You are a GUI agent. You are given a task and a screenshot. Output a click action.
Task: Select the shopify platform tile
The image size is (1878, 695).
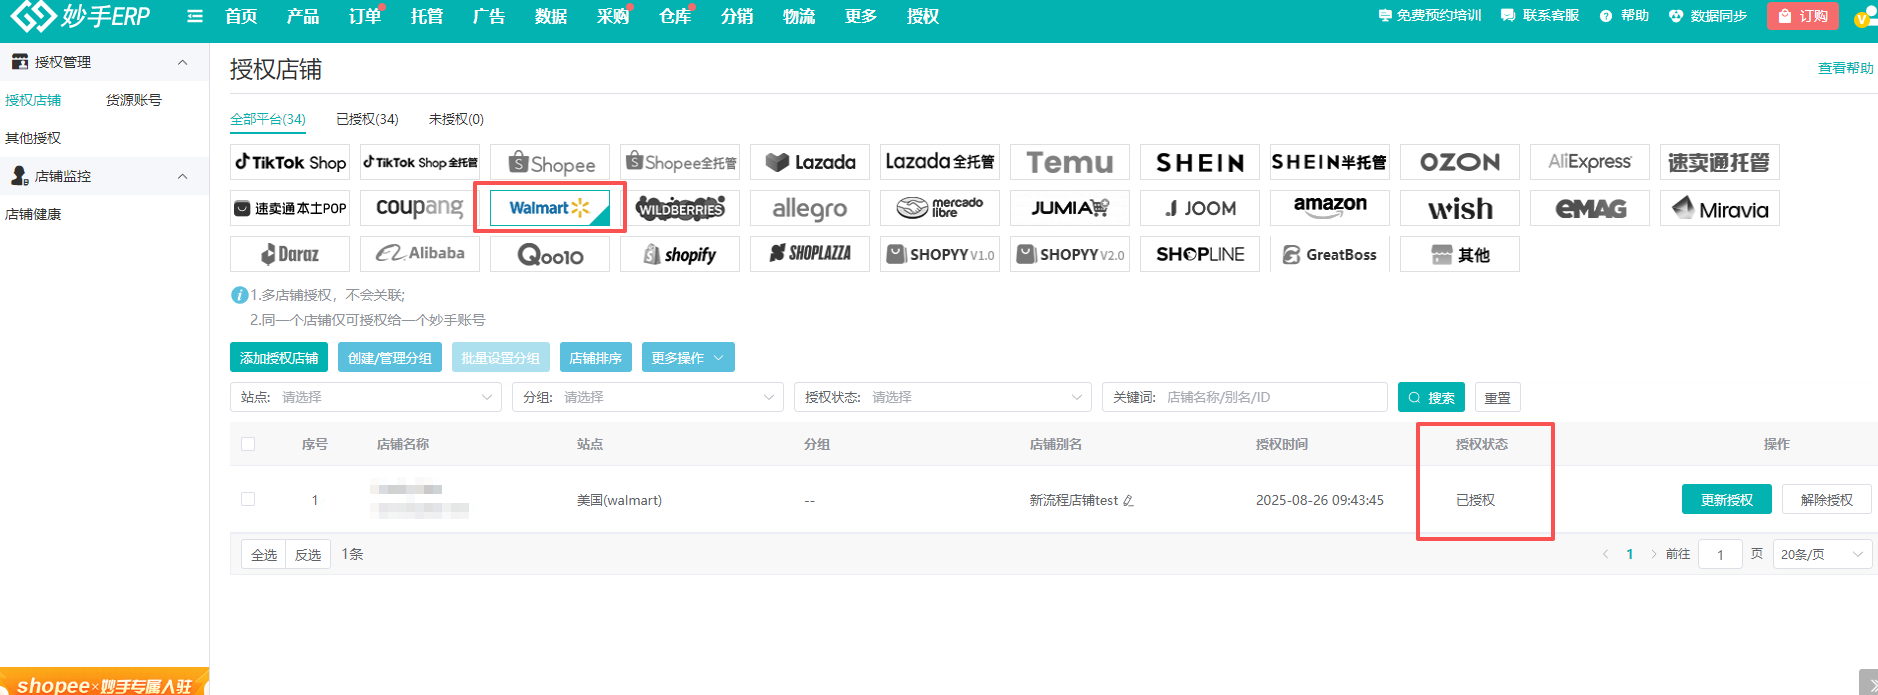tap(680, 254)
